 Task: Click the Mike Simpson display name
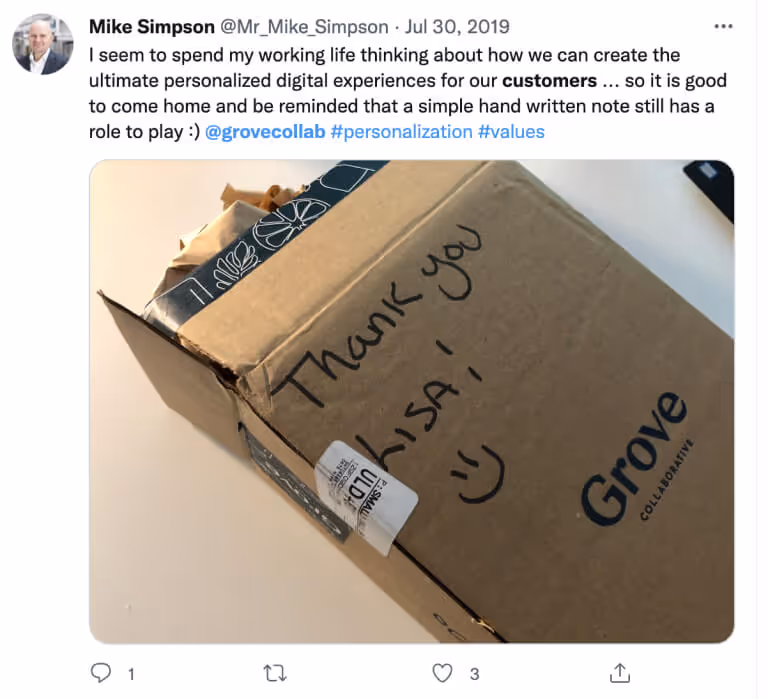[152, 27]
